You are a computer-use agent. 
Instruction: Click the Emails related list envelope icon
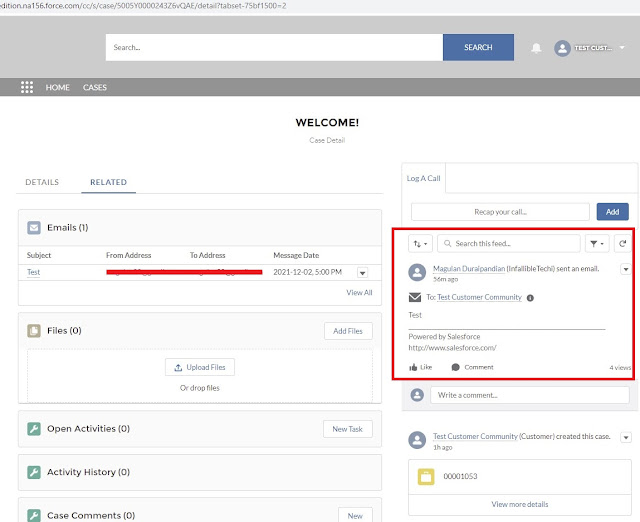34,227
